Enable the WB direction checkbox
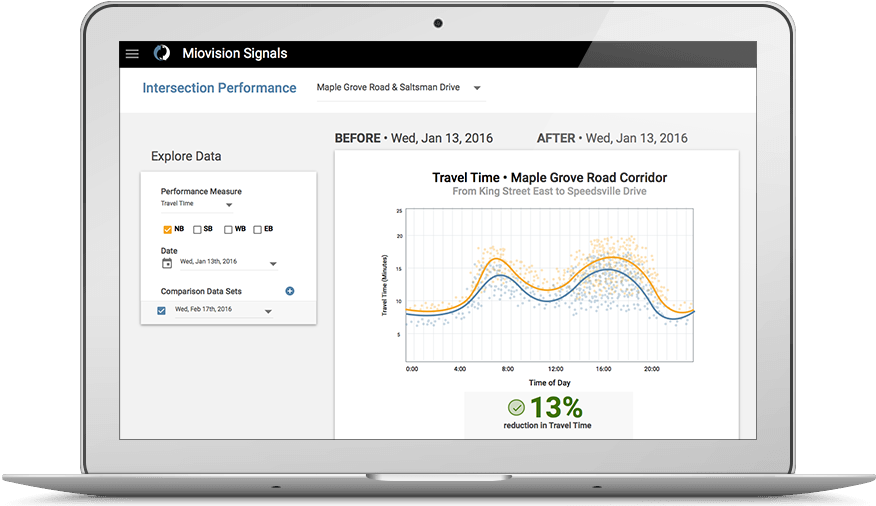The width and height of the screenshot is (876, 506). coord(228,230)
